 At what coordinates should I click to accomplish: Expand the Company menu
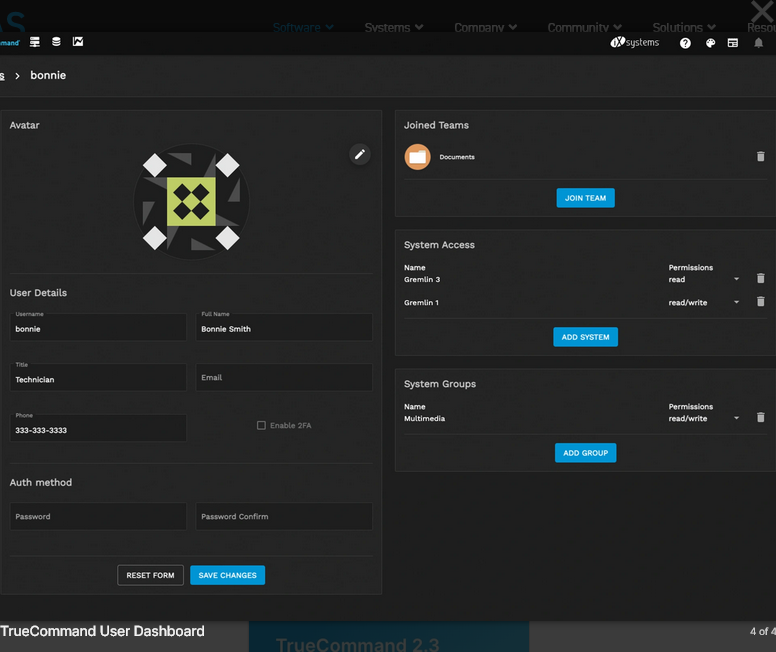coord(485,27)
